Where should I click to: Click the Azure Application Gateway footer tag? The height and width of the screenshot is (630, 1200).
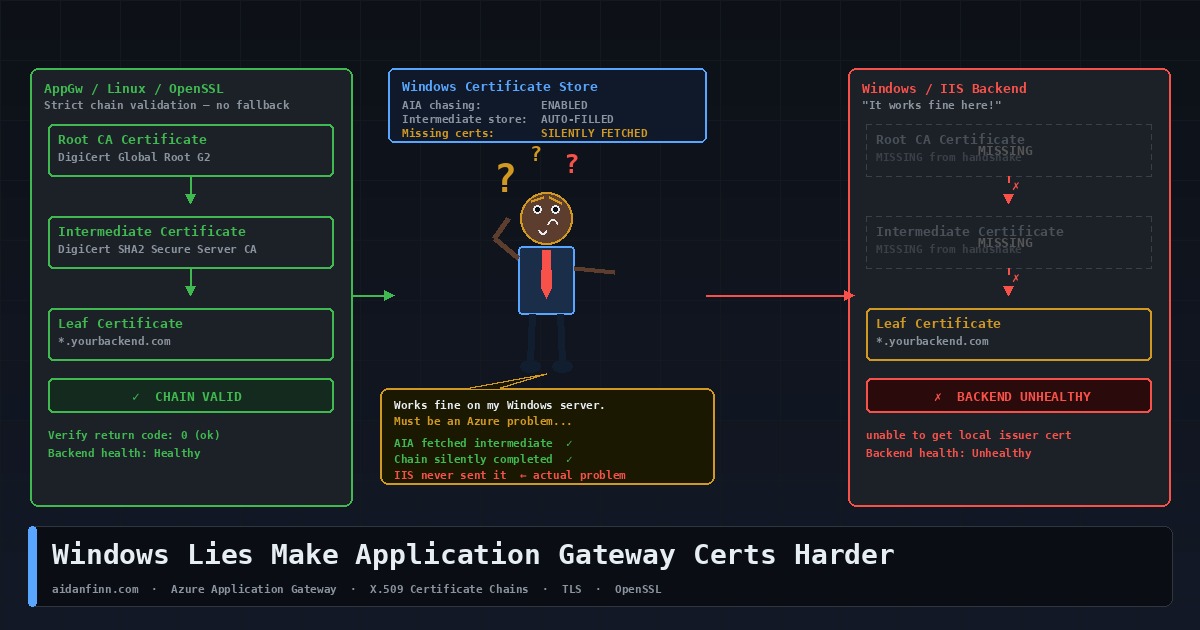point(254,589)
